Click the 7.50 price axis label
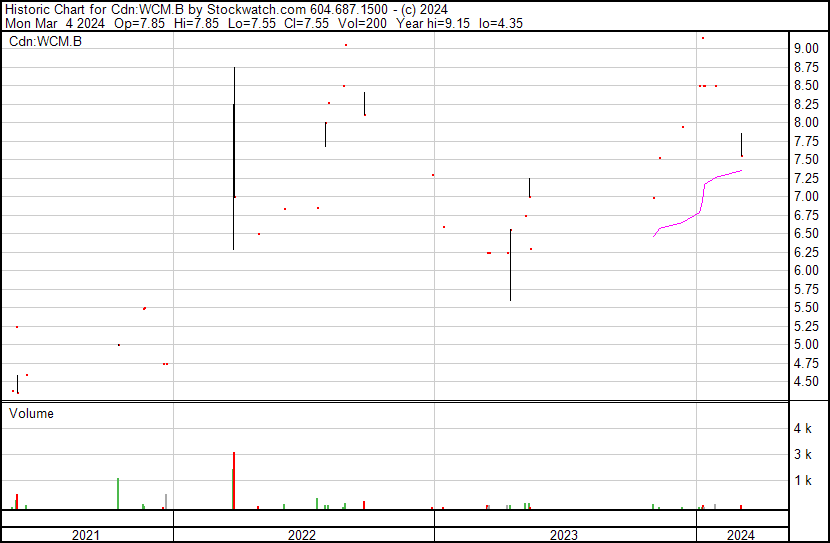 point(806,159)
